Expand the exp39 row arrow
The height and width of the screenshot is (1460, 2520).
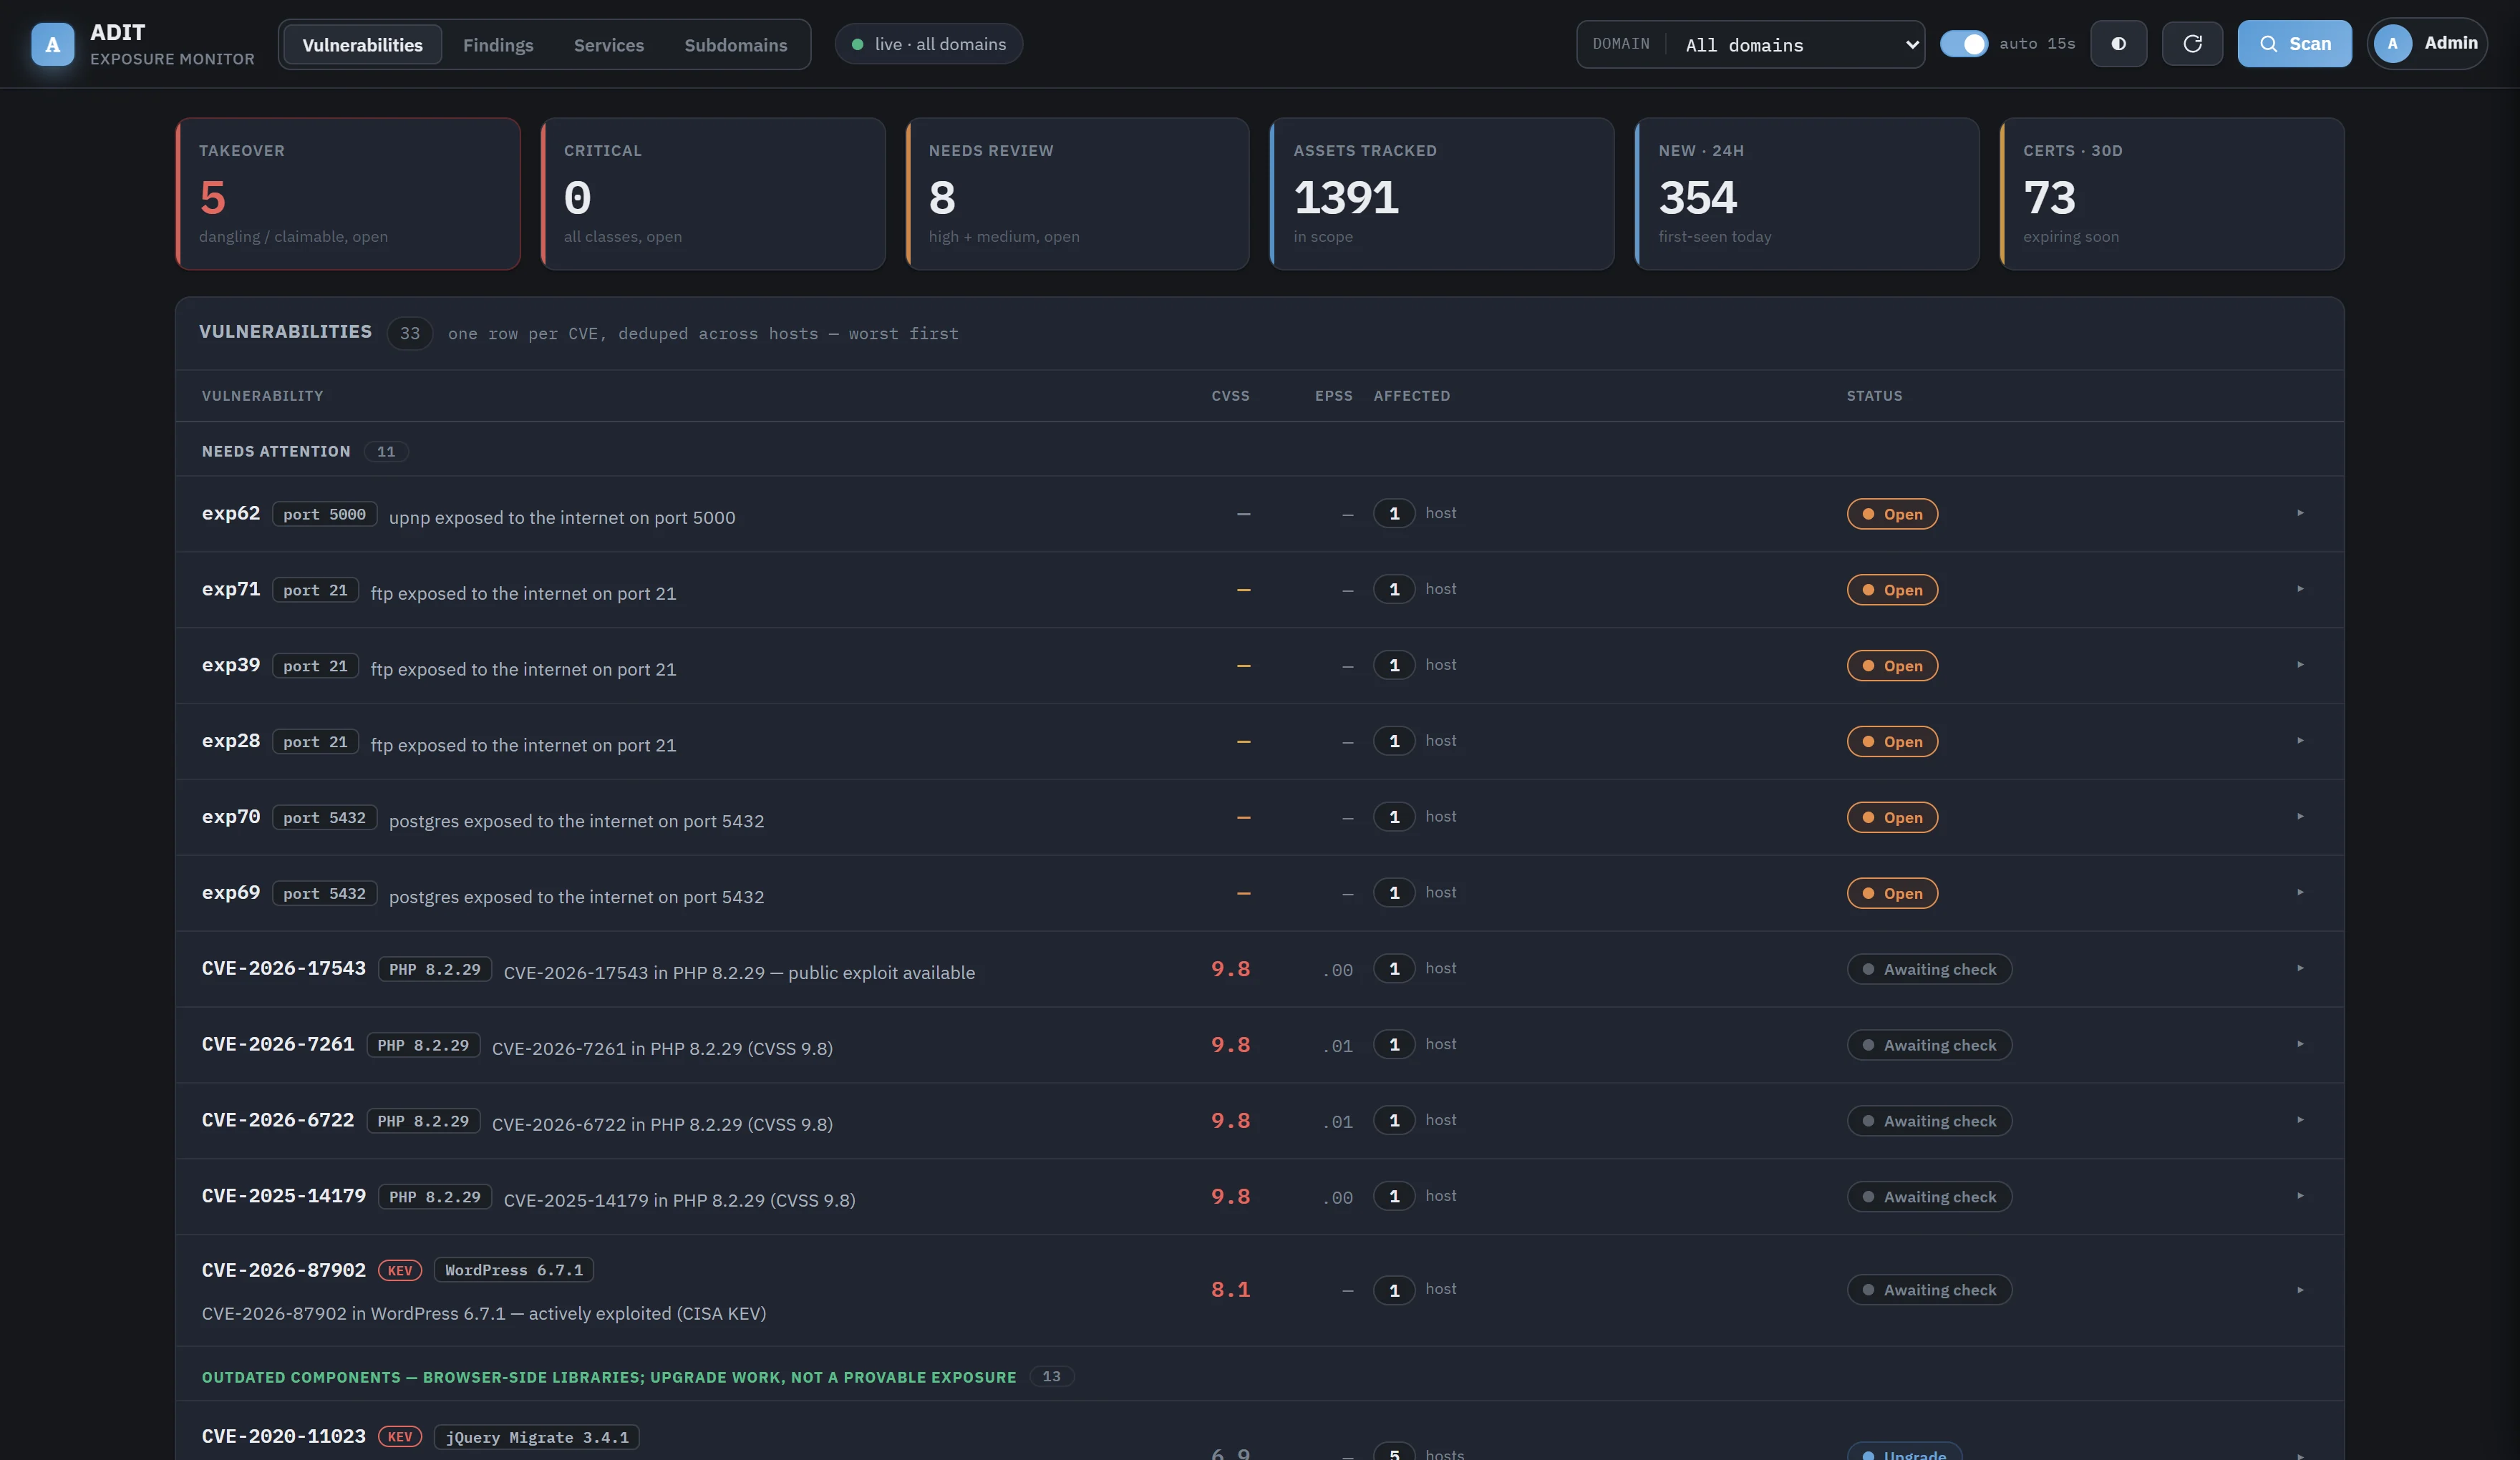[2300, 665]
